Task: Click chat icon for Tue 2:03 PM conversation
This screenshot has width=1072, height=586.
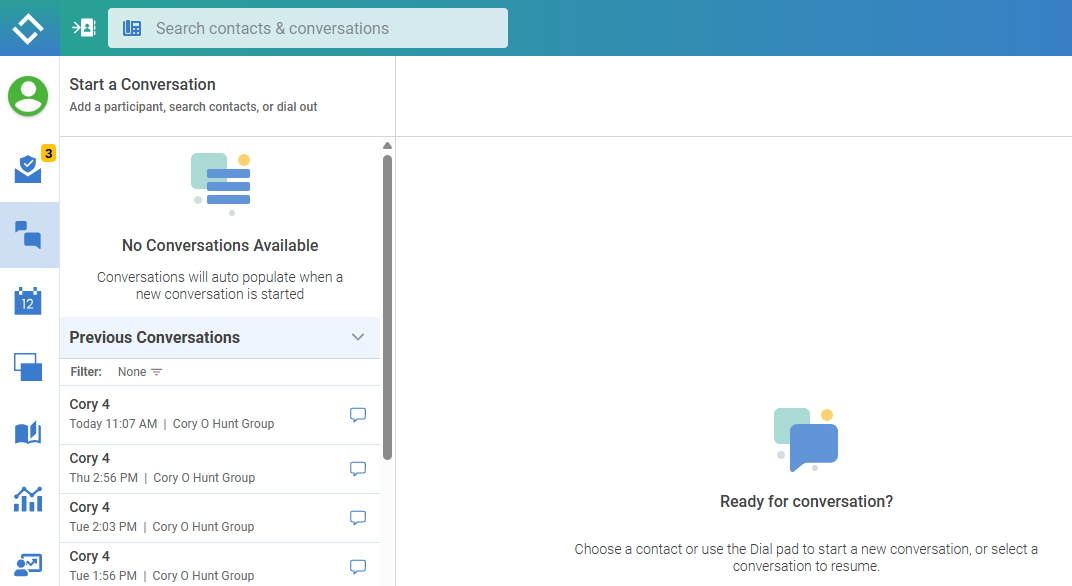Action: (358, 518)
